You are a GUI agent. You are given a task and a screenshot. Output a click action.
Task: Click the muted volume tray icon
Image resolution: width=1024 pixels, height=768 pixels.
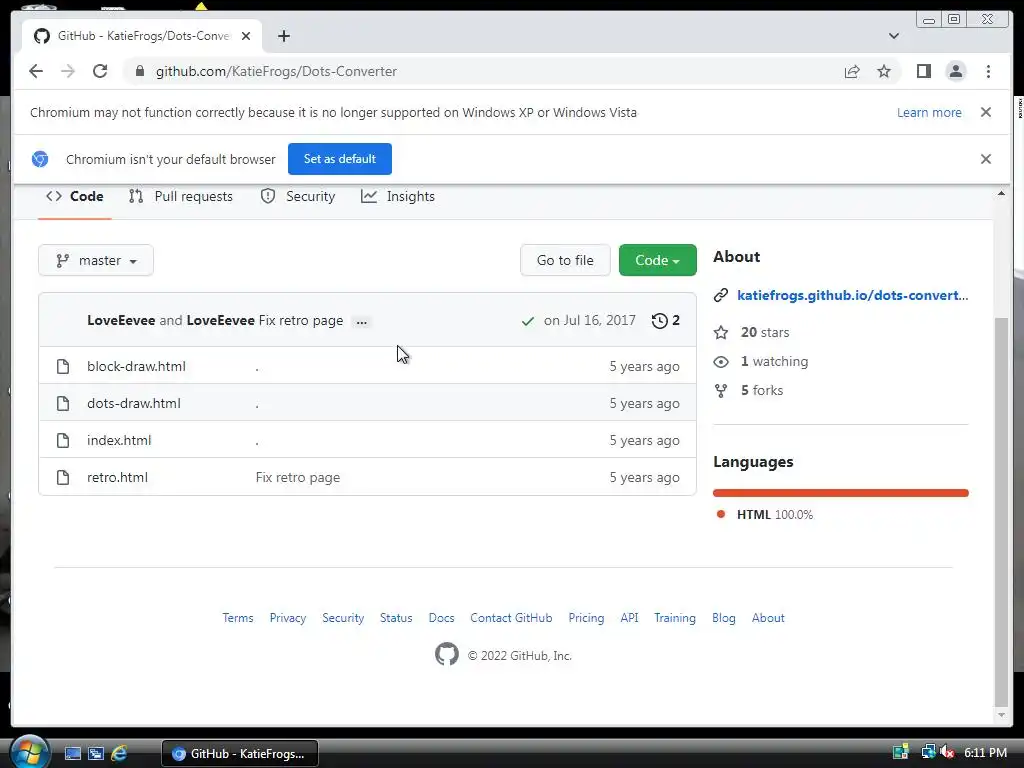[x=947, y=753]
